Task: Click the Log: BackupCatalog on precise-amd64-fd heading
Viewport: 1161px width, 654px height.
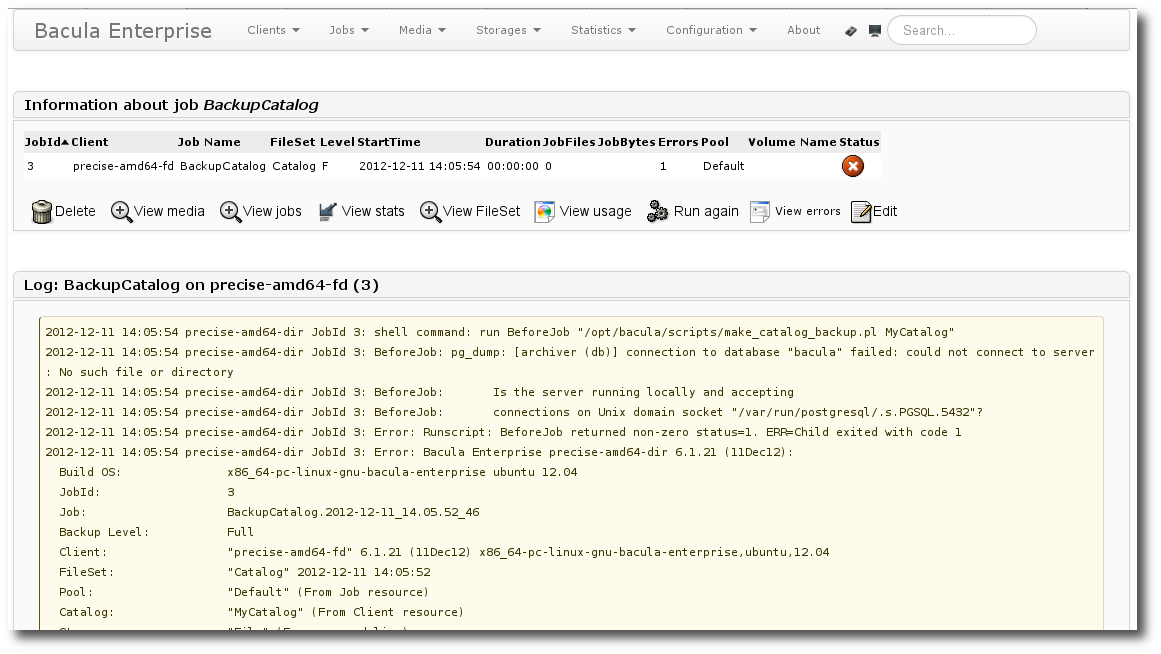Action: [201, 285]
